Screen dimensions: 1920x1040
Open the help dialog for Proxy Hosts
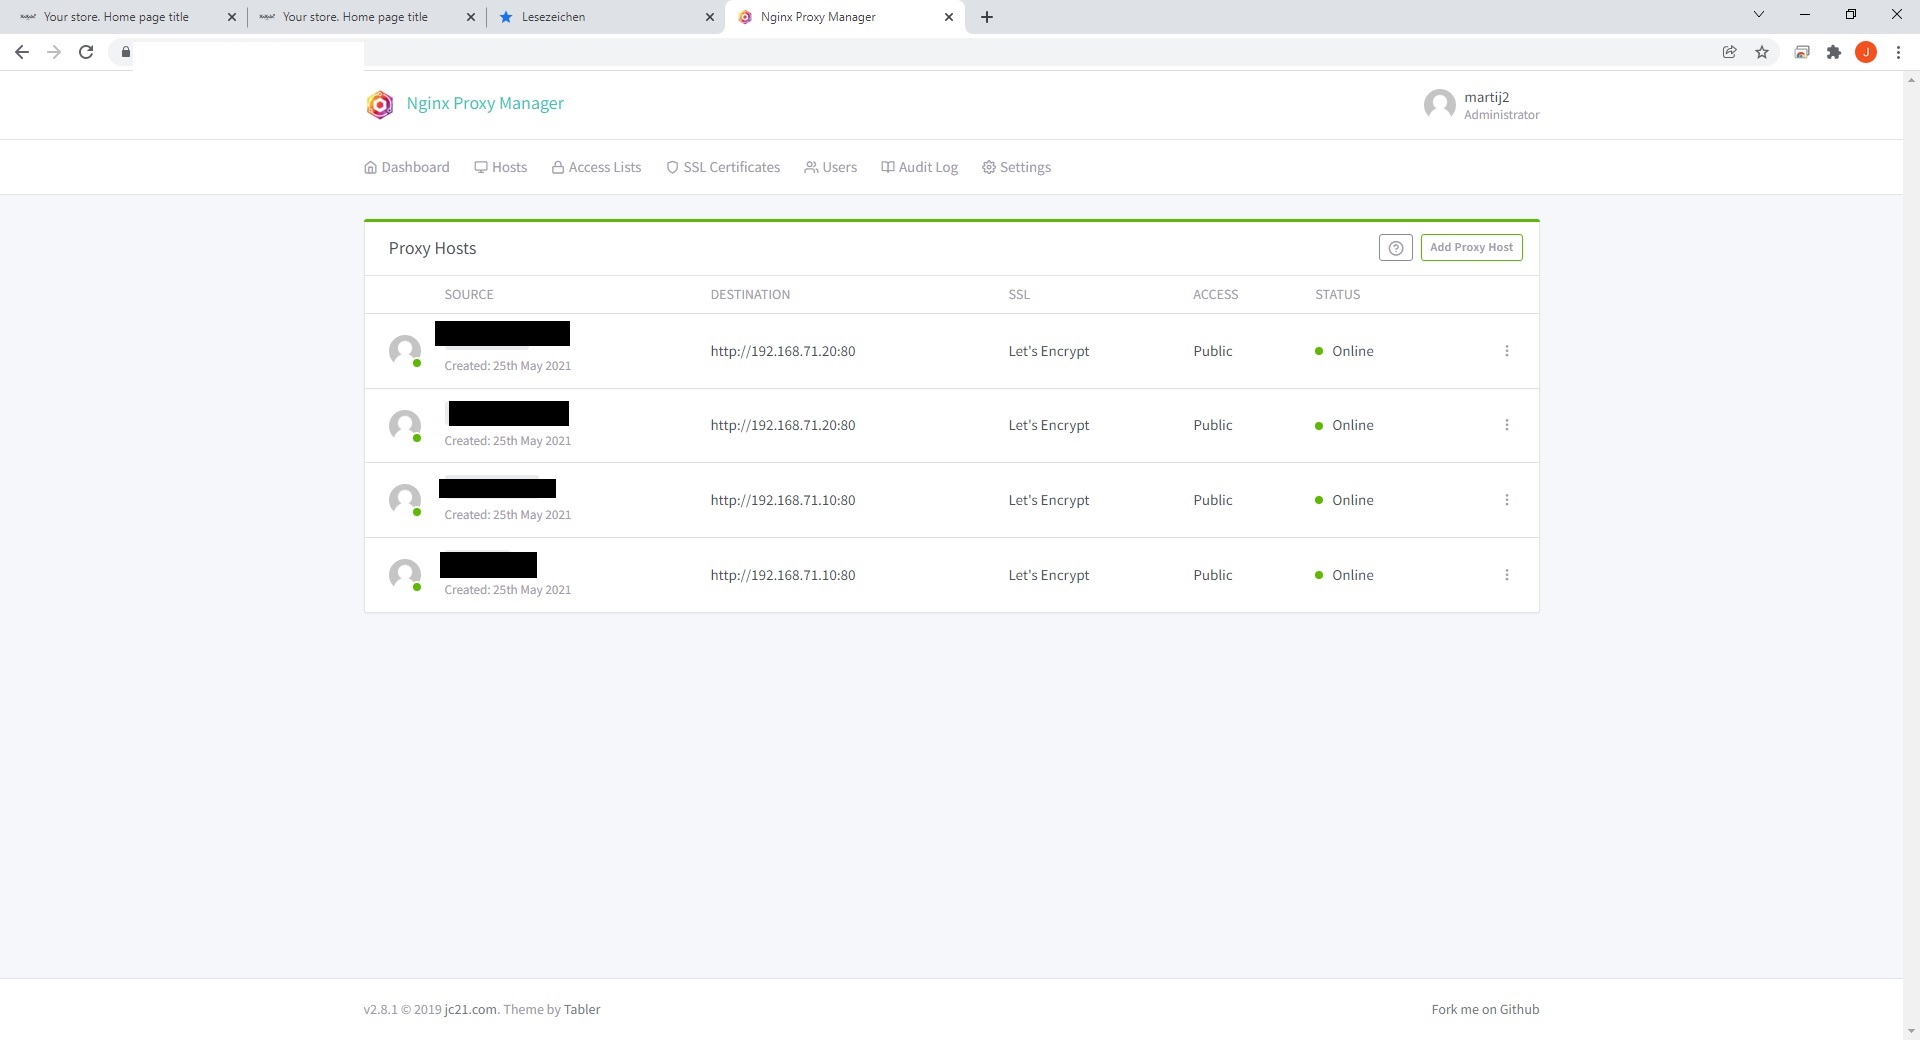pos(1395,247)
